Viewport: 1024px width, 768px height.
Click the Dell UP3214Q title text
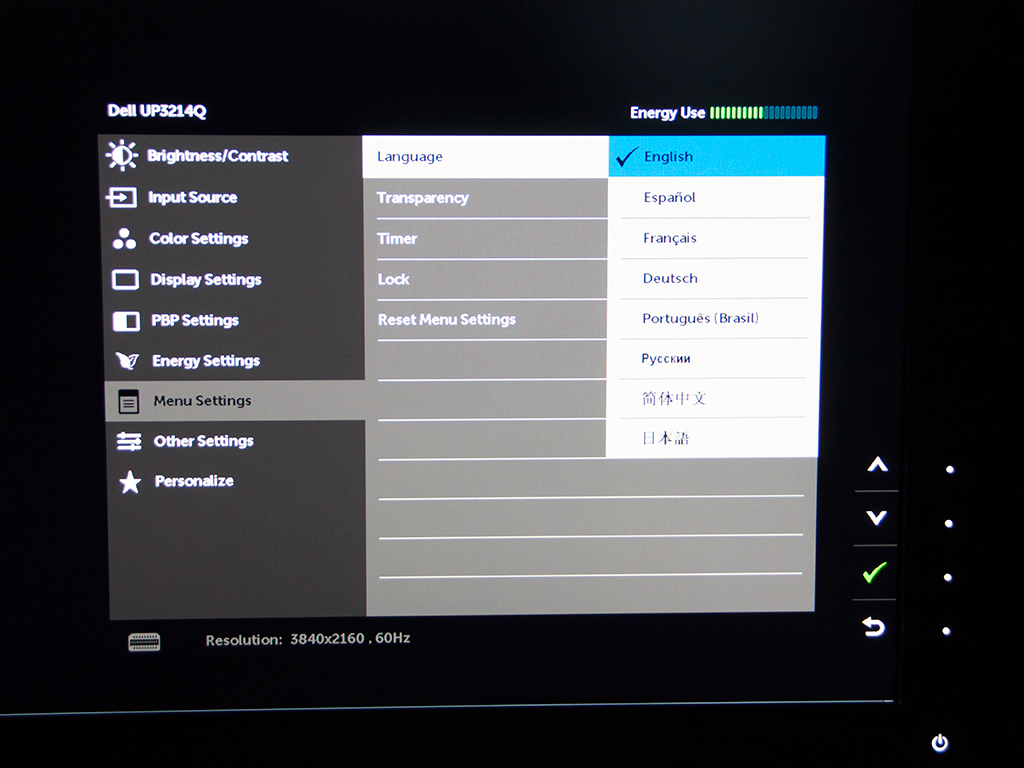[x=157, y=111]
